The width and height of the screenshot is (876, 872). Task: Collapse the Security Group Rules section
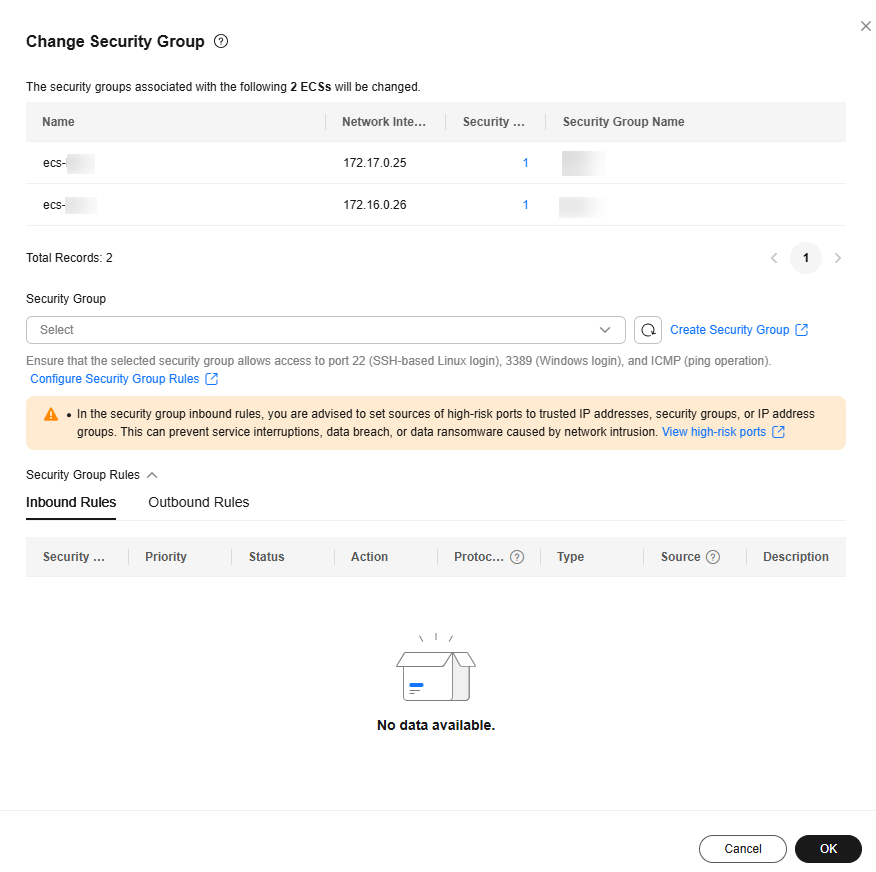[x=152, y=475]
